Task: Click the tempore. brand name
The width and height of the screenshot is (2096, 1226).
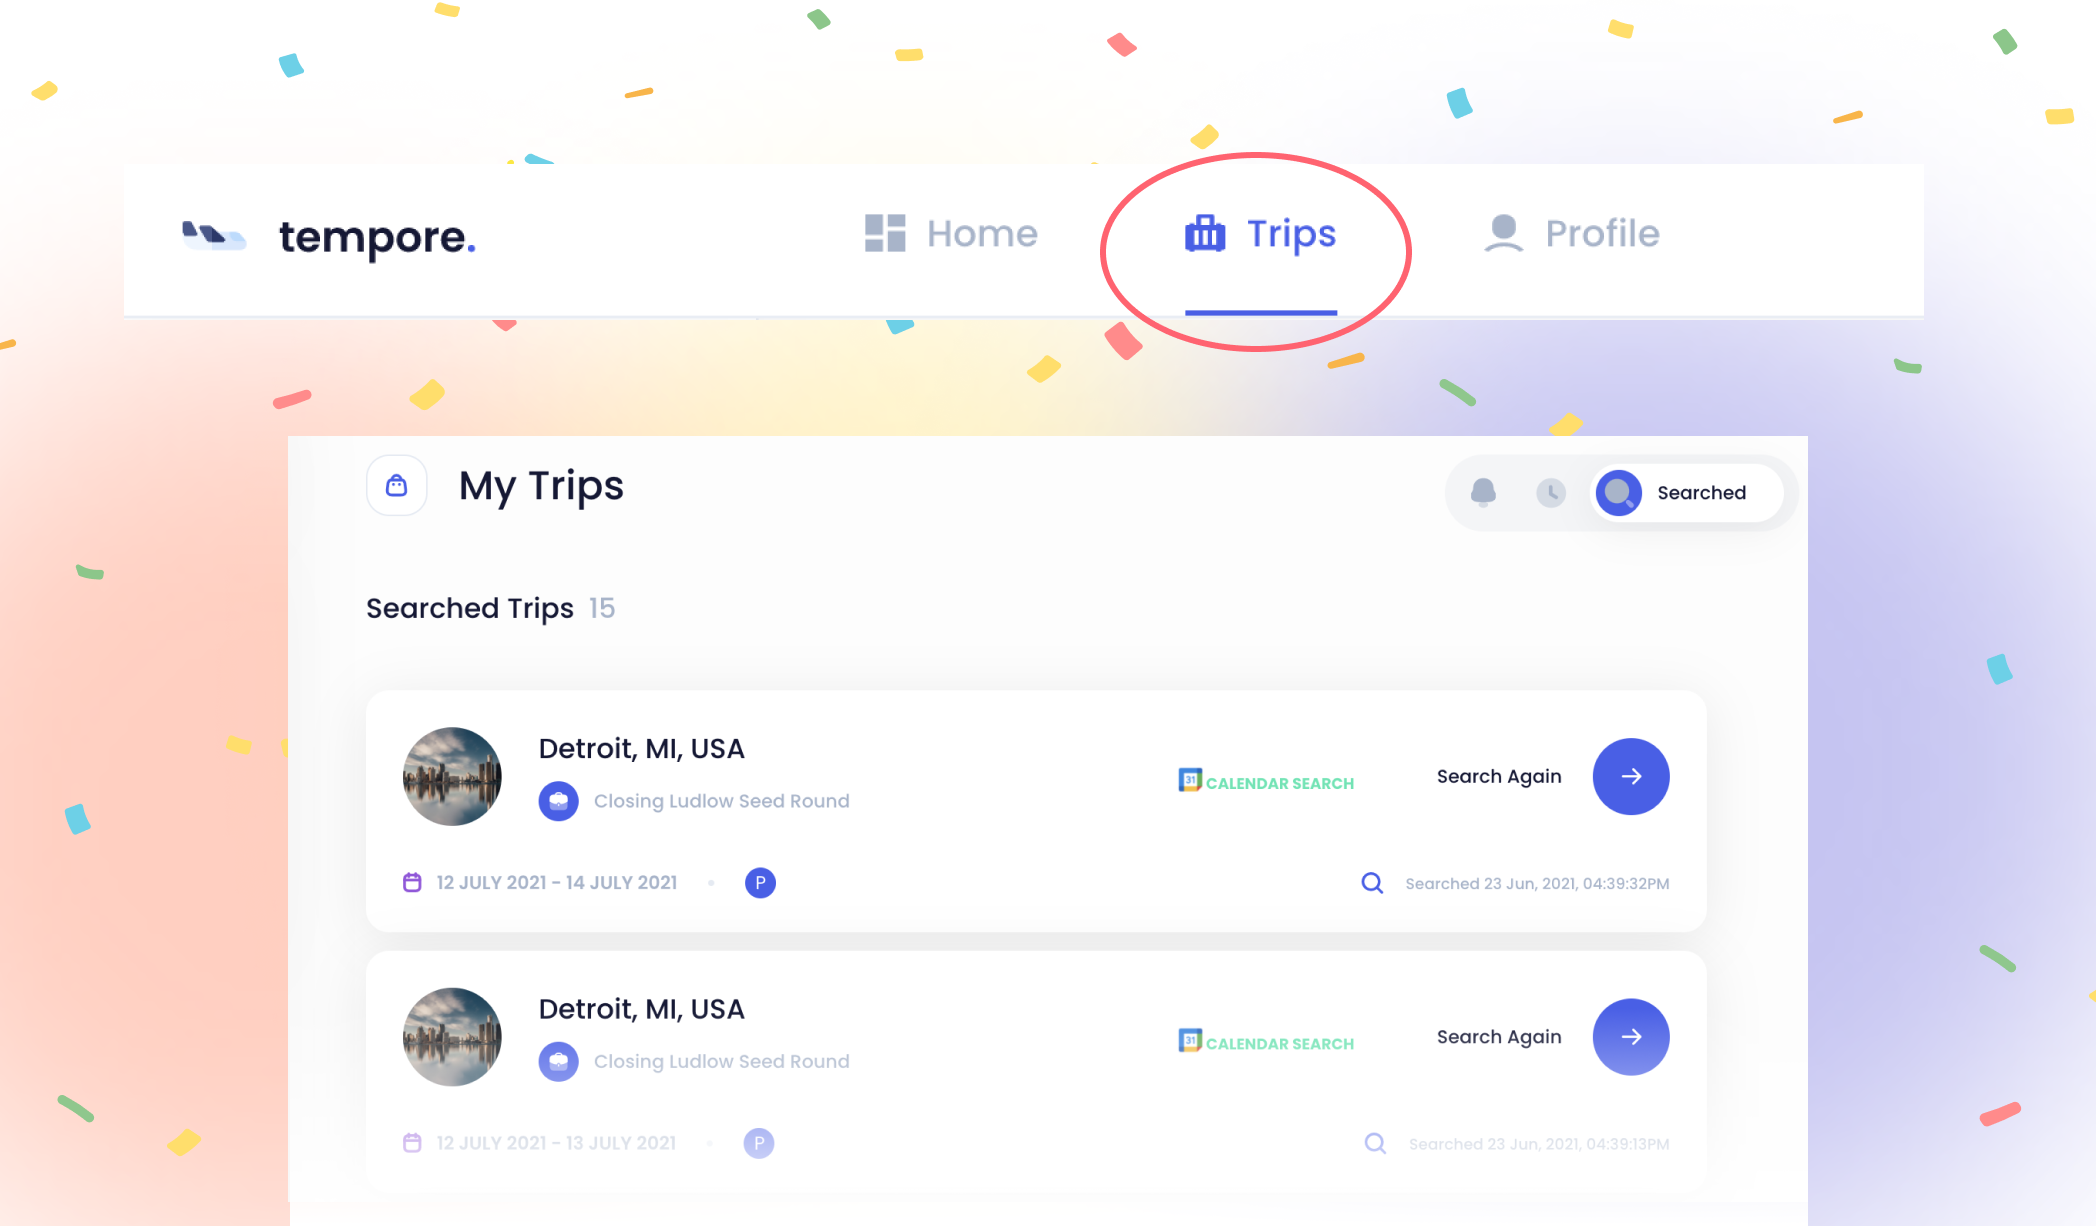Action: pyautogui.click(x=377, y=238)
